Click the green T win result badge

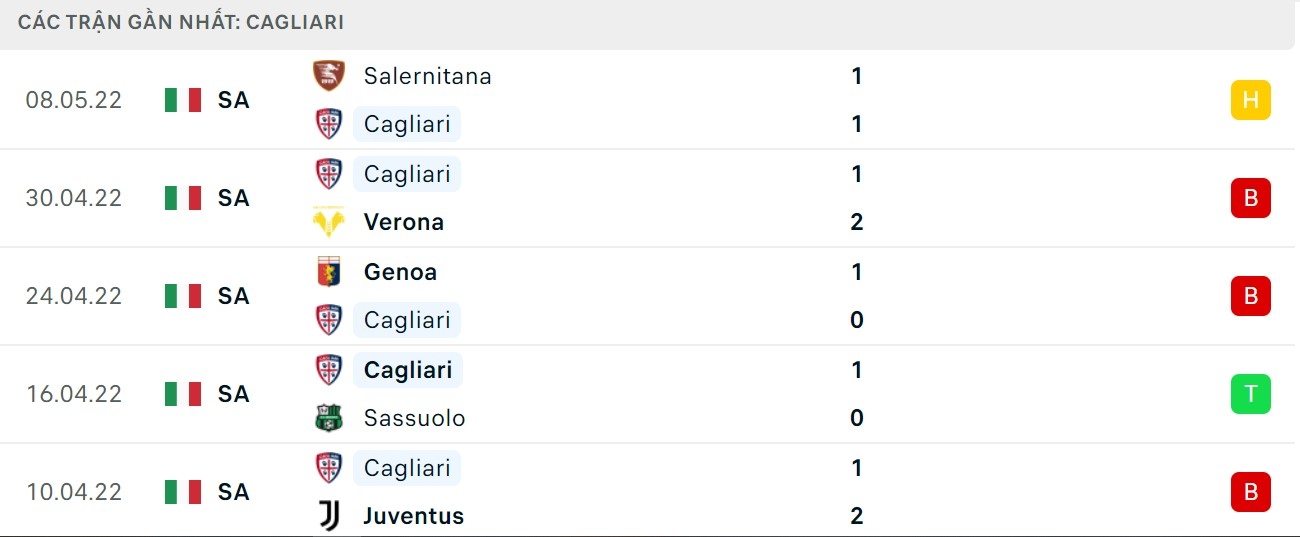(1250, 394)
